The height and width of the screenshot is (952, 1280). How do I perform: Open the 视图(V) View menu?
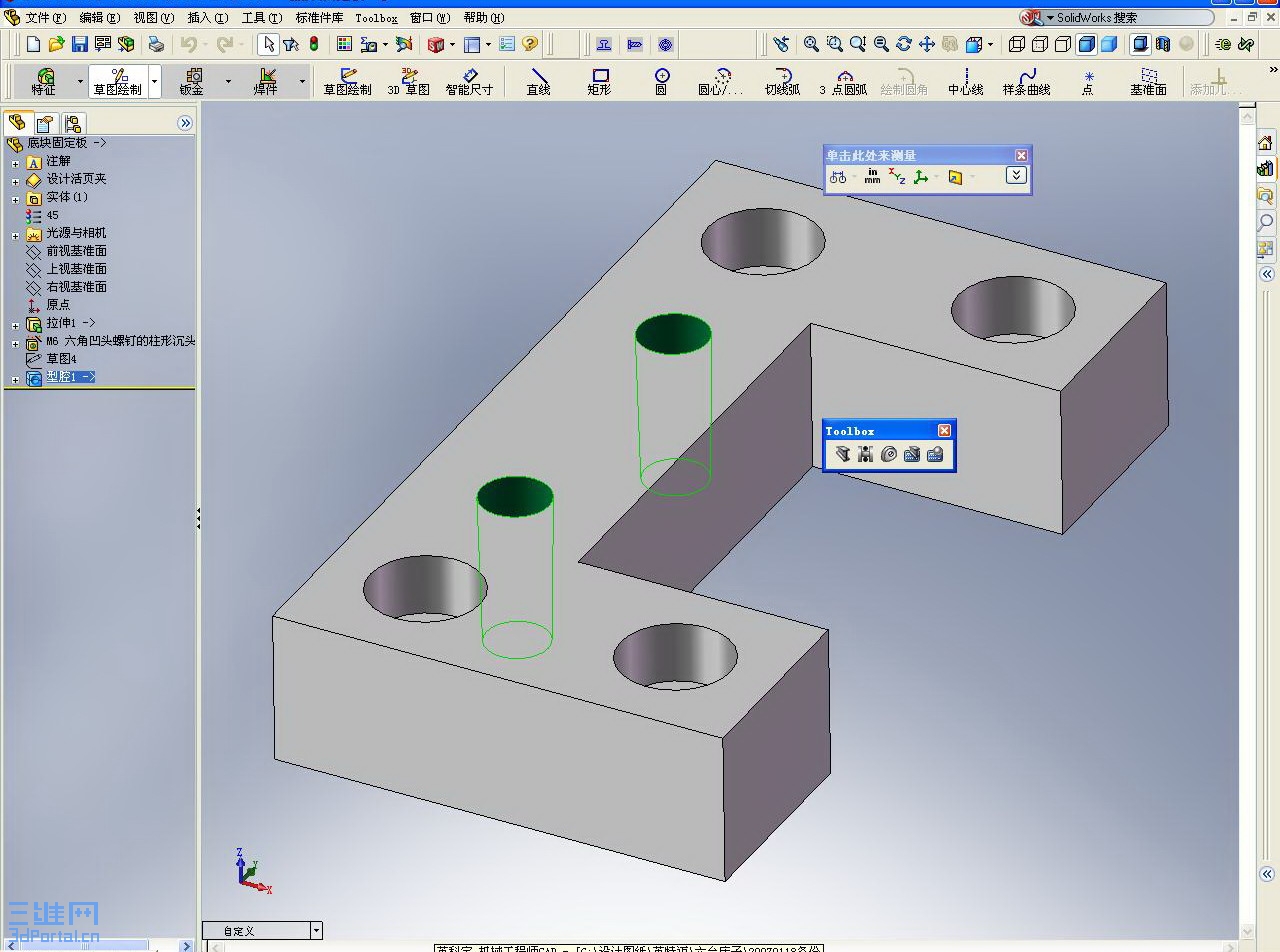(154, 17)
